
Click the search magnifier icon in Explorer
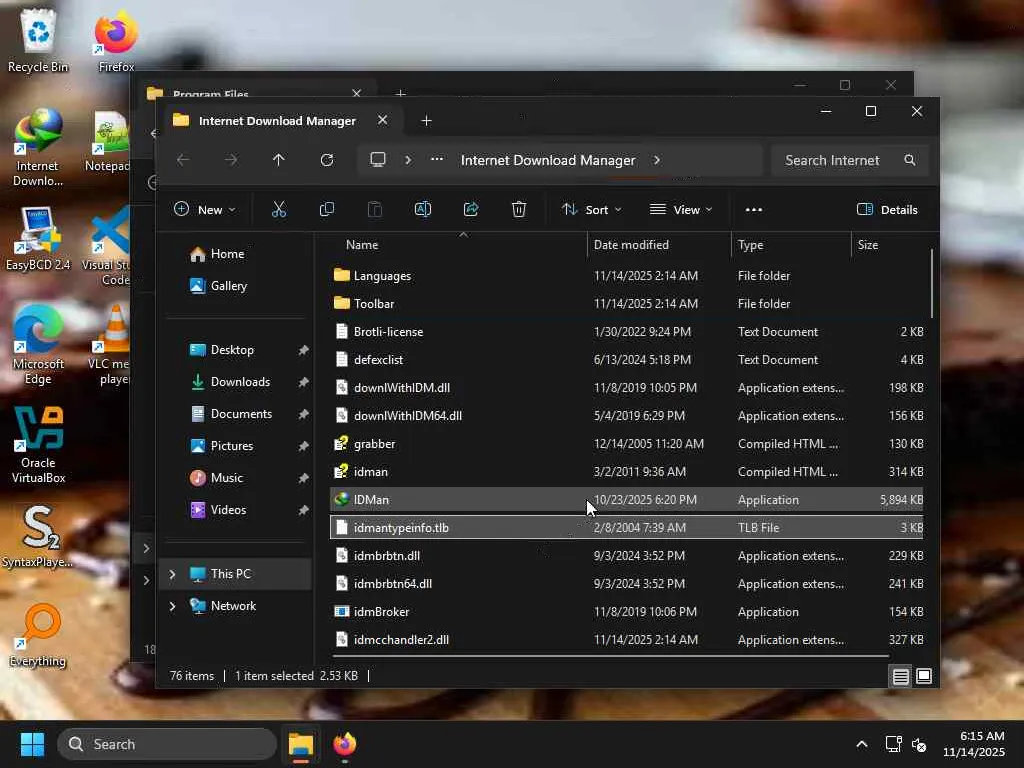point(910,160)
